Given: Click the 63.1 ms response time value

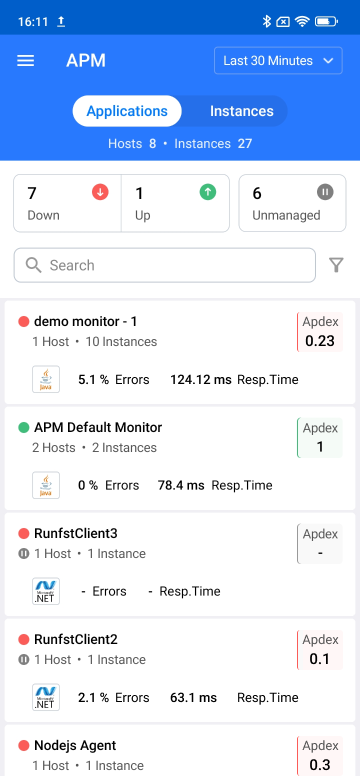Looking at the screenshot, I should [x=193, y=697].
